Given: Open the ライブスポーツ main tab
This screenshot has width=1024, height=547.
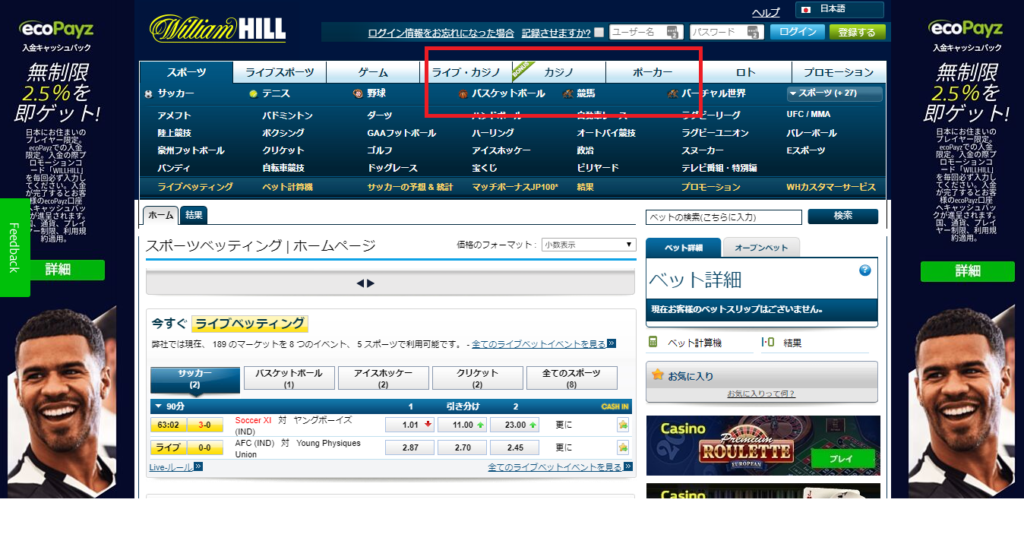Looking at the screenshot, I should 280,72.
